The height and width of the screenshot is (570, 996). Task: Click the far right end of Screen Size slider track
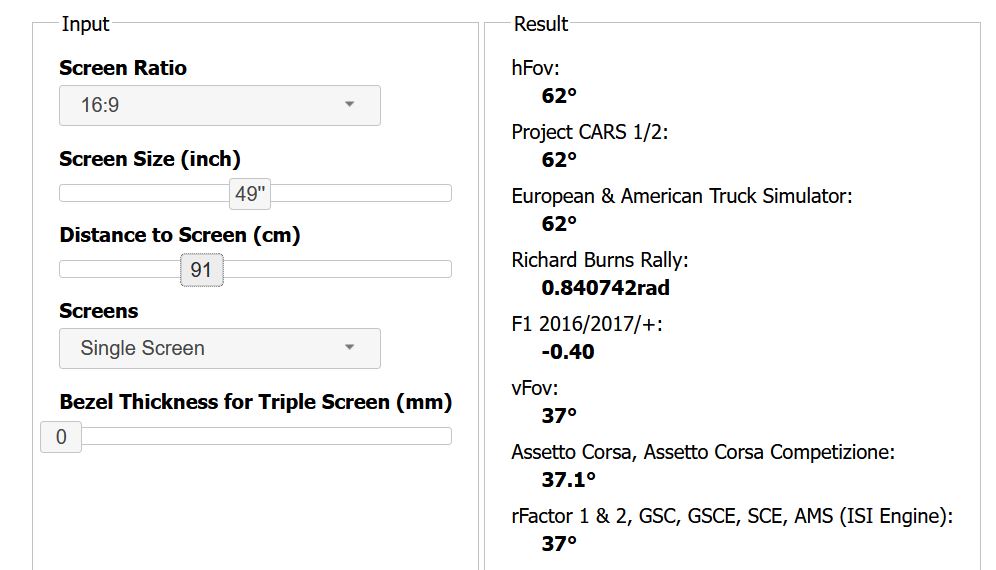(x=446, y=194)
